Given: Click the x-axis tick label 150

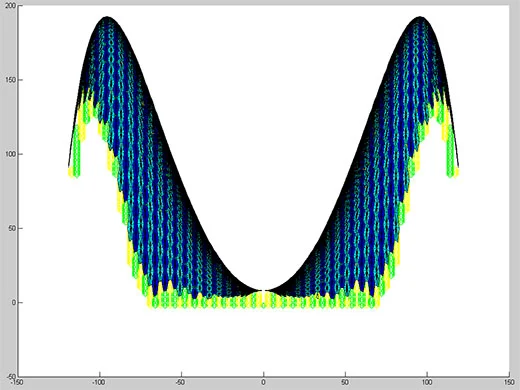Looking at the screenshot, I should click(509, 382).
